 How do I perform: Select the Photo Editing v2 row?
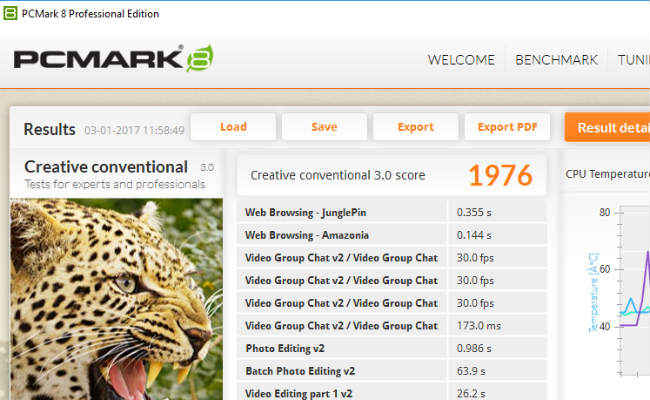tap(392, 348)
